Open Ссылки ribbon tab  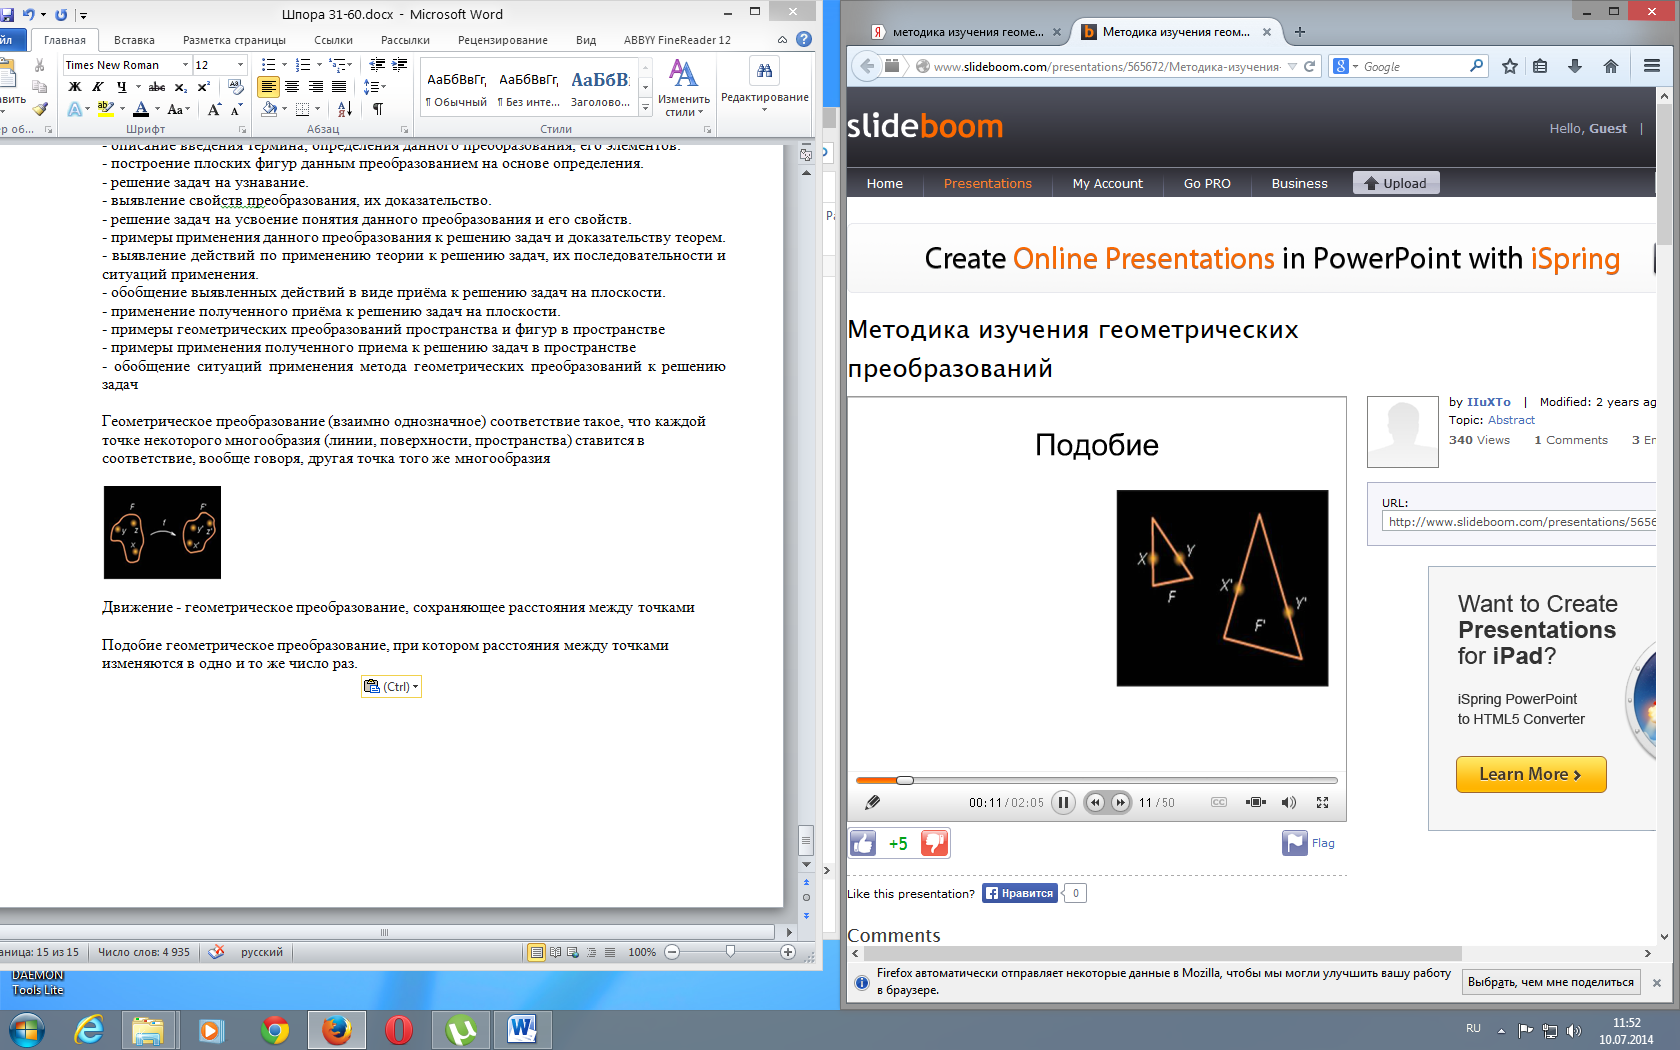coord(333,40)
